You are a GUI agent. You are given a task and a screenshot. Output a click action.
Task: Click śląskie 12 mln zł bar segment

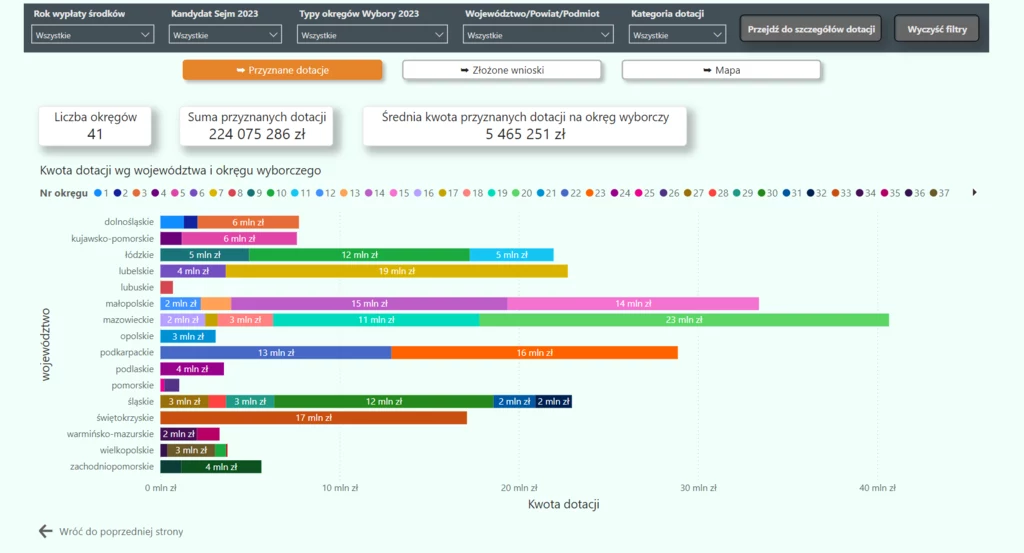(383, 402)
